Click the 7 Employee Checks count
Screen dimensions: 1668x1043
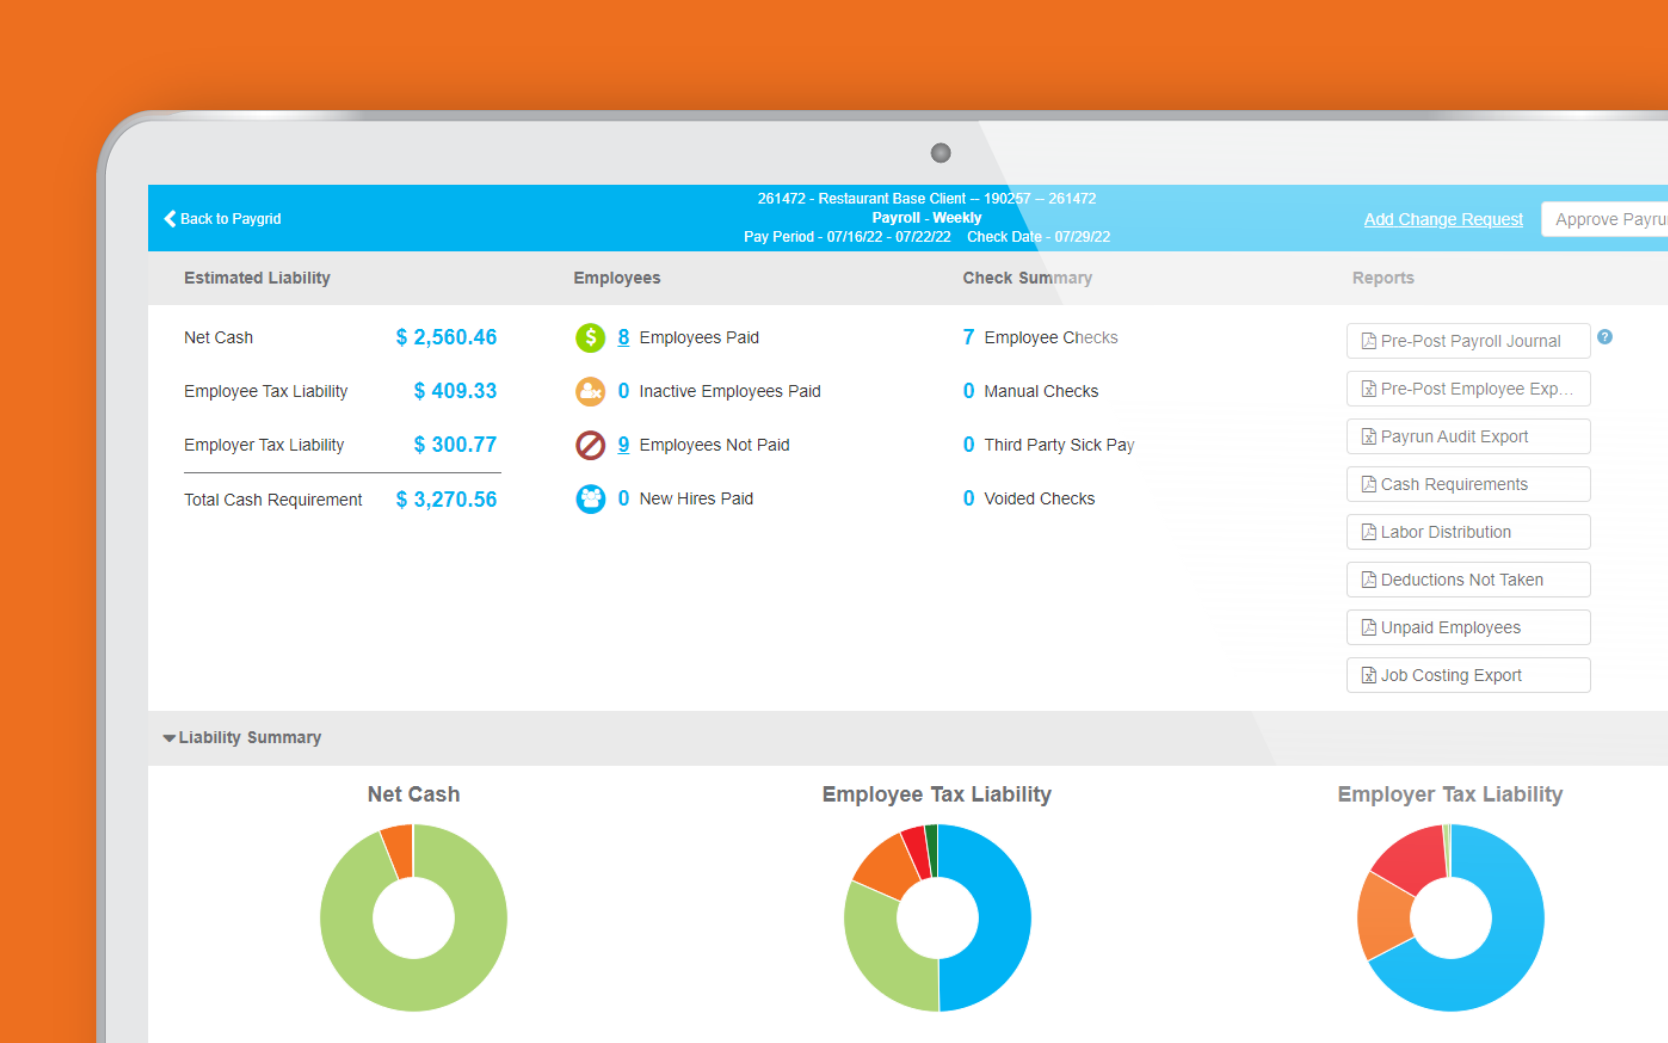tap(968, 337)
